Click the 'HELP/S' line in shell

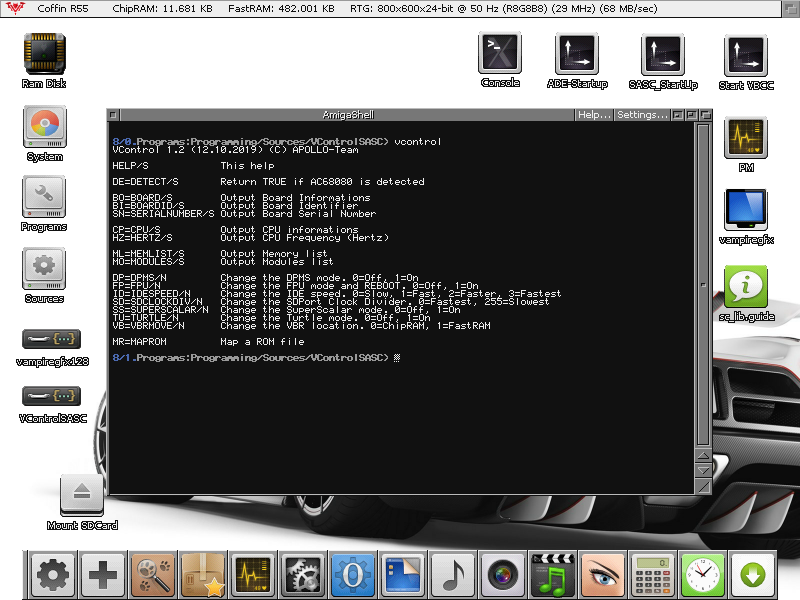pos(193,166)
